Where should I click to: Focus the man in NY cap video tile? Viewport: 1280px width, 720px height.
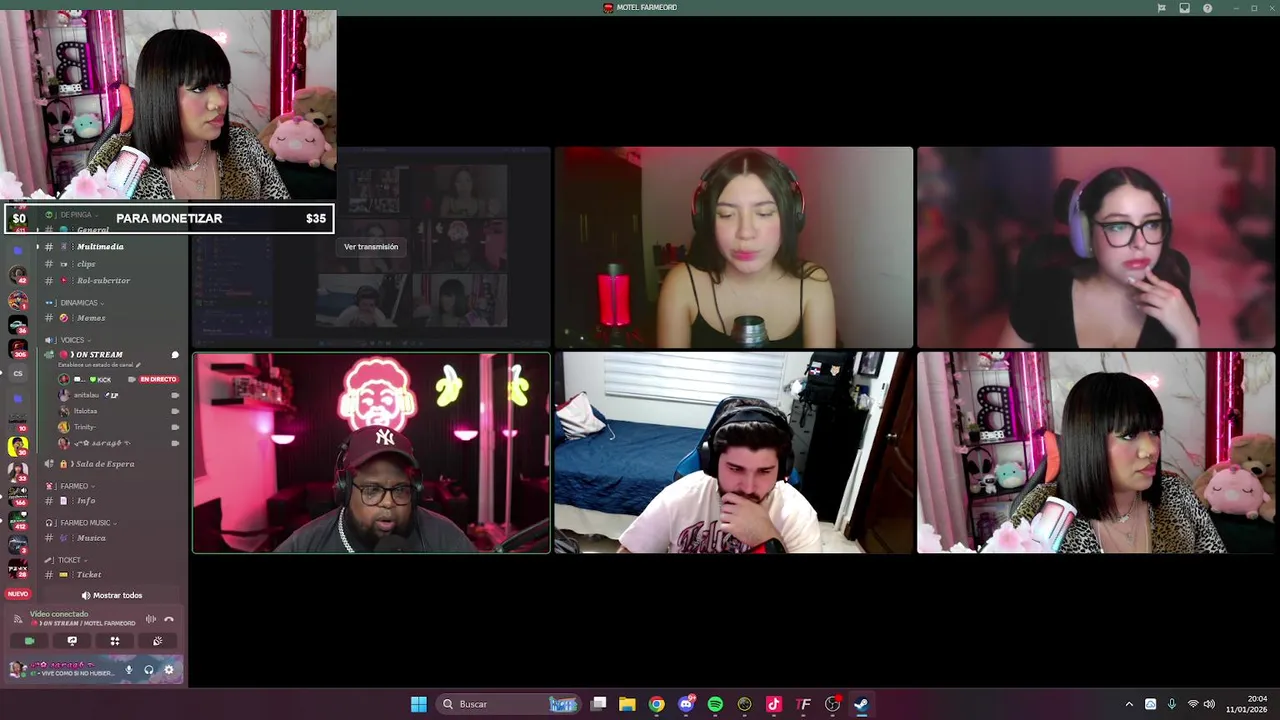tap(371, 452)
